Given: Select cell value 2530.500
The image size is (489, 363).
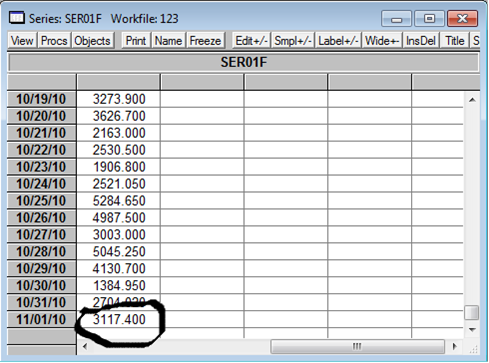Looking at the screenshot, I should [119, 150].
